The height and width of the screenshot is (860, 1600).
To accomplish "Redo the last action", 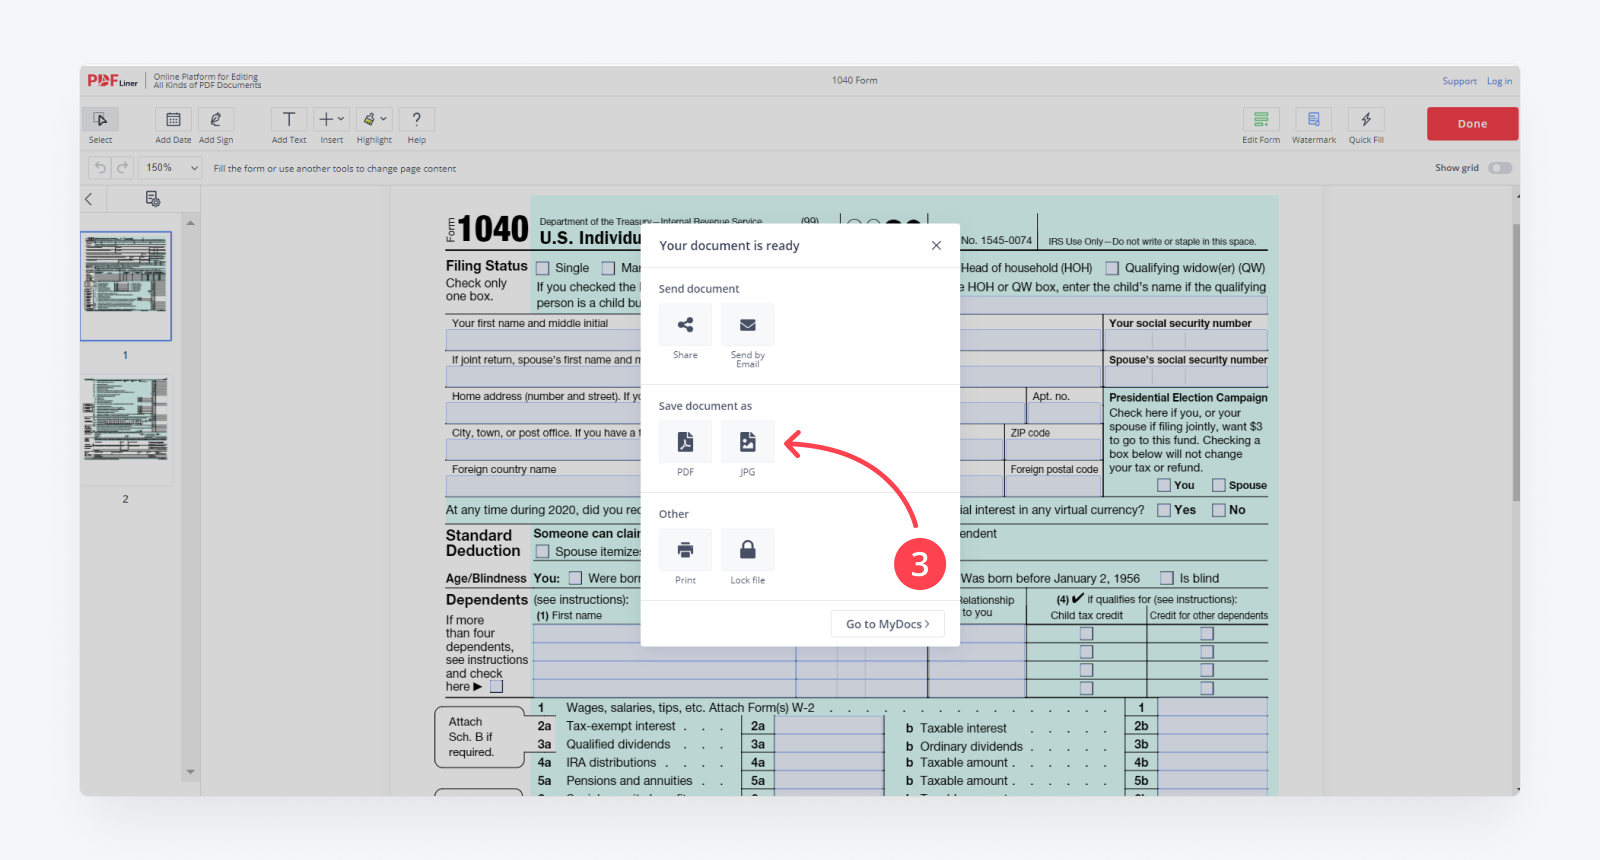I will tap(122, 168).
